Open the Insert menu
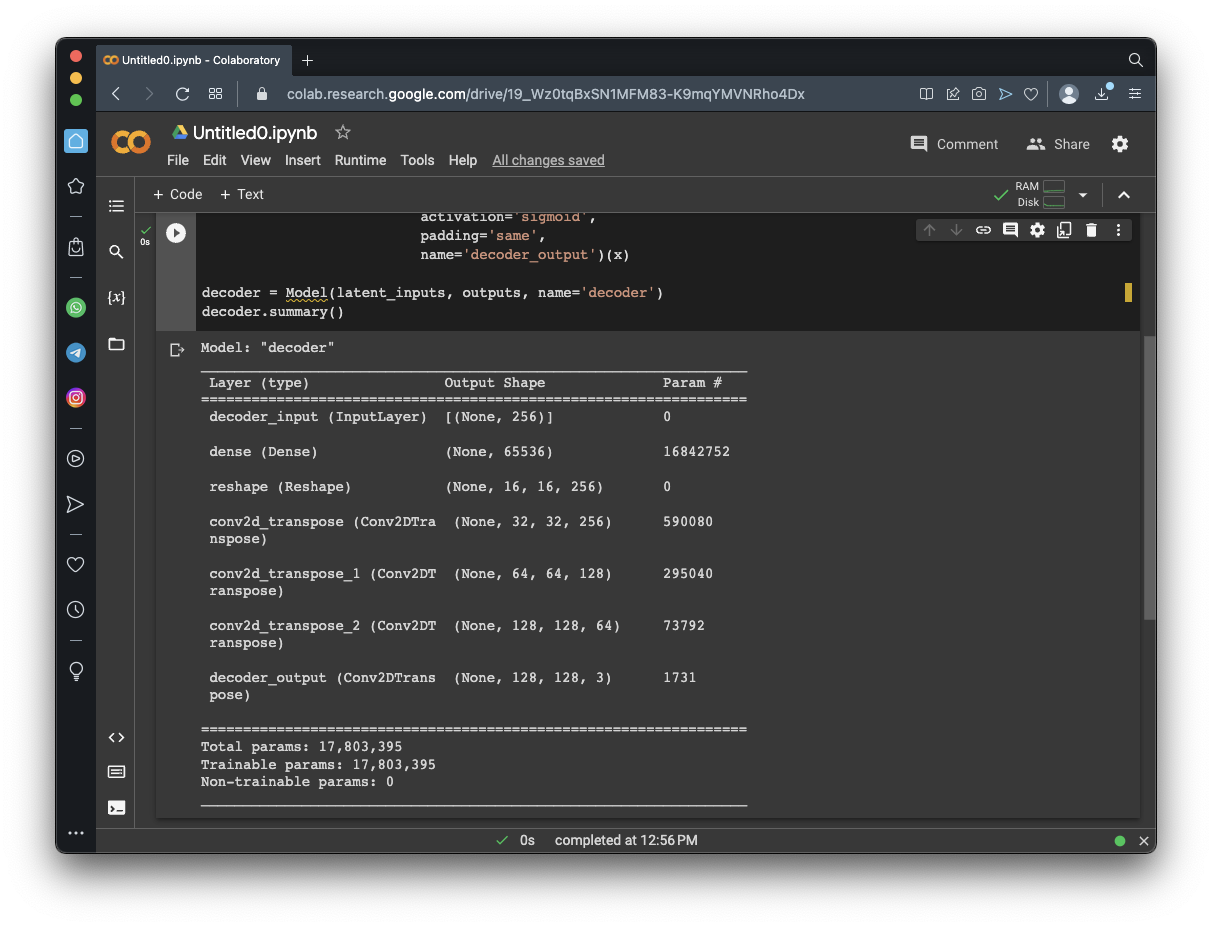 coord(302,160)
